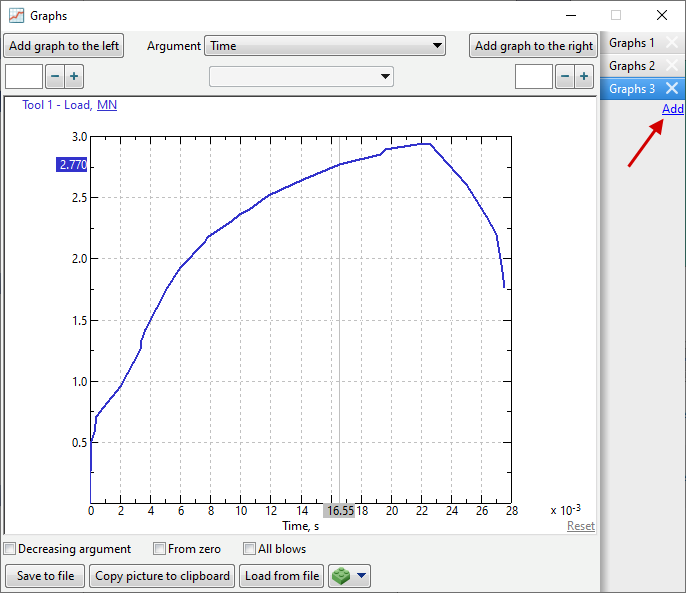Check the All blows option
The width and height of the screenshot is (686, 593).
click(249, 549)
